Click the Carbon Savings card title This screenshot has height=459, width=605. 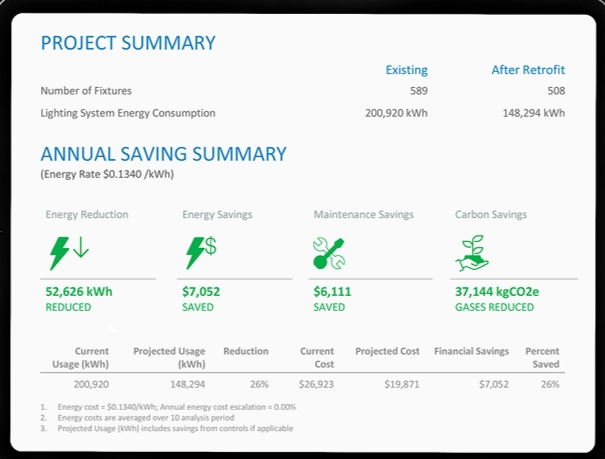coord(491,214)
